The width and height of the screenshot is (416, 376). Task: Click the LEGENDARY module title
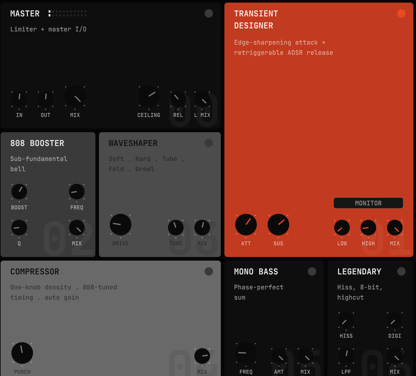(359, 271)
